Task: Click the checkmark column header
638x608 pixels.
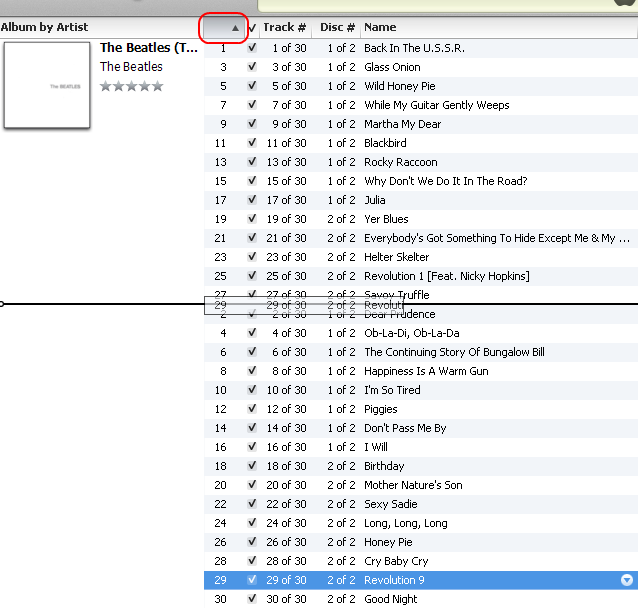Action: pyautogui.click(x=252, y=28)
